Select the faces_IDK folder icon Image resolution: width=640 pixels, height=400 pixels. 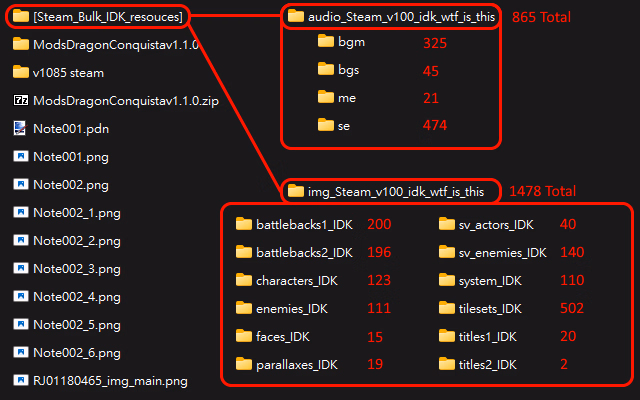tap(244, 336)
